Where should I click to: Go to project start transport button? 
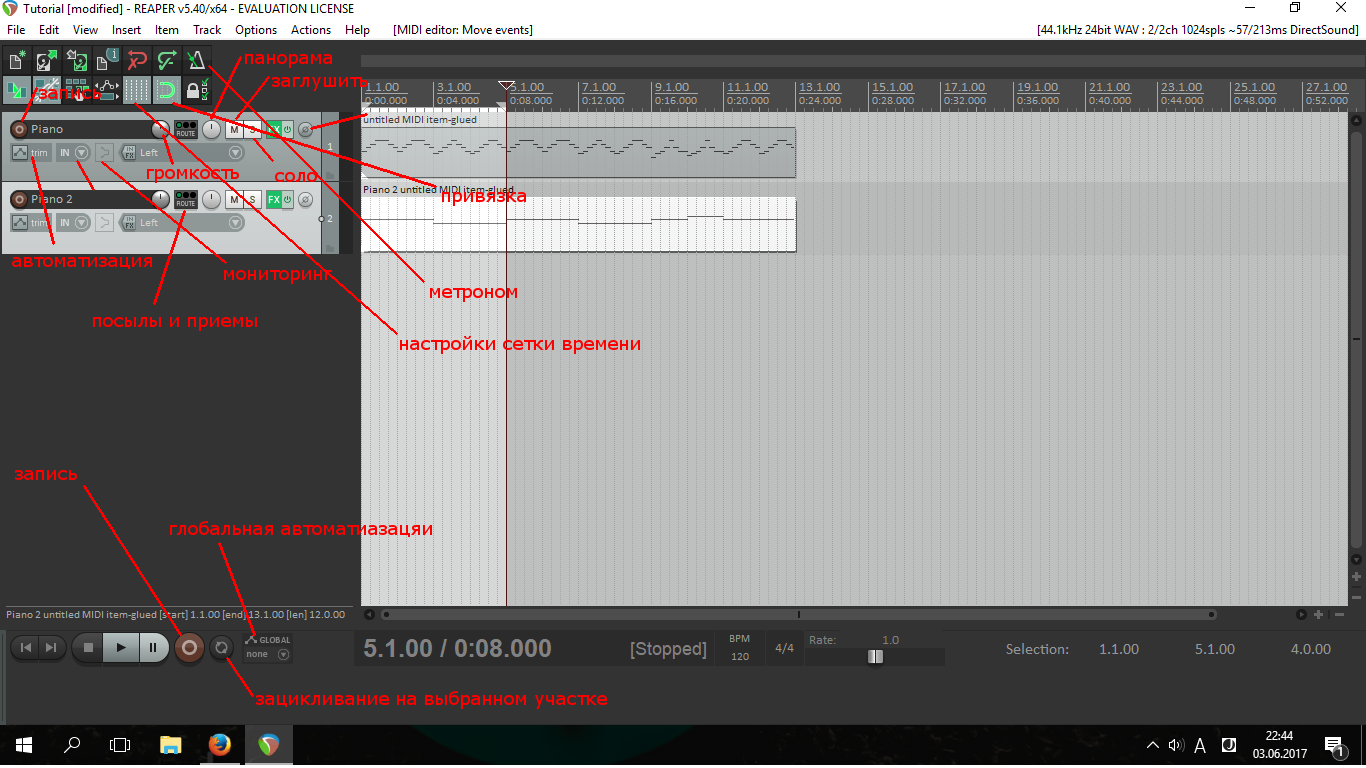26,648
